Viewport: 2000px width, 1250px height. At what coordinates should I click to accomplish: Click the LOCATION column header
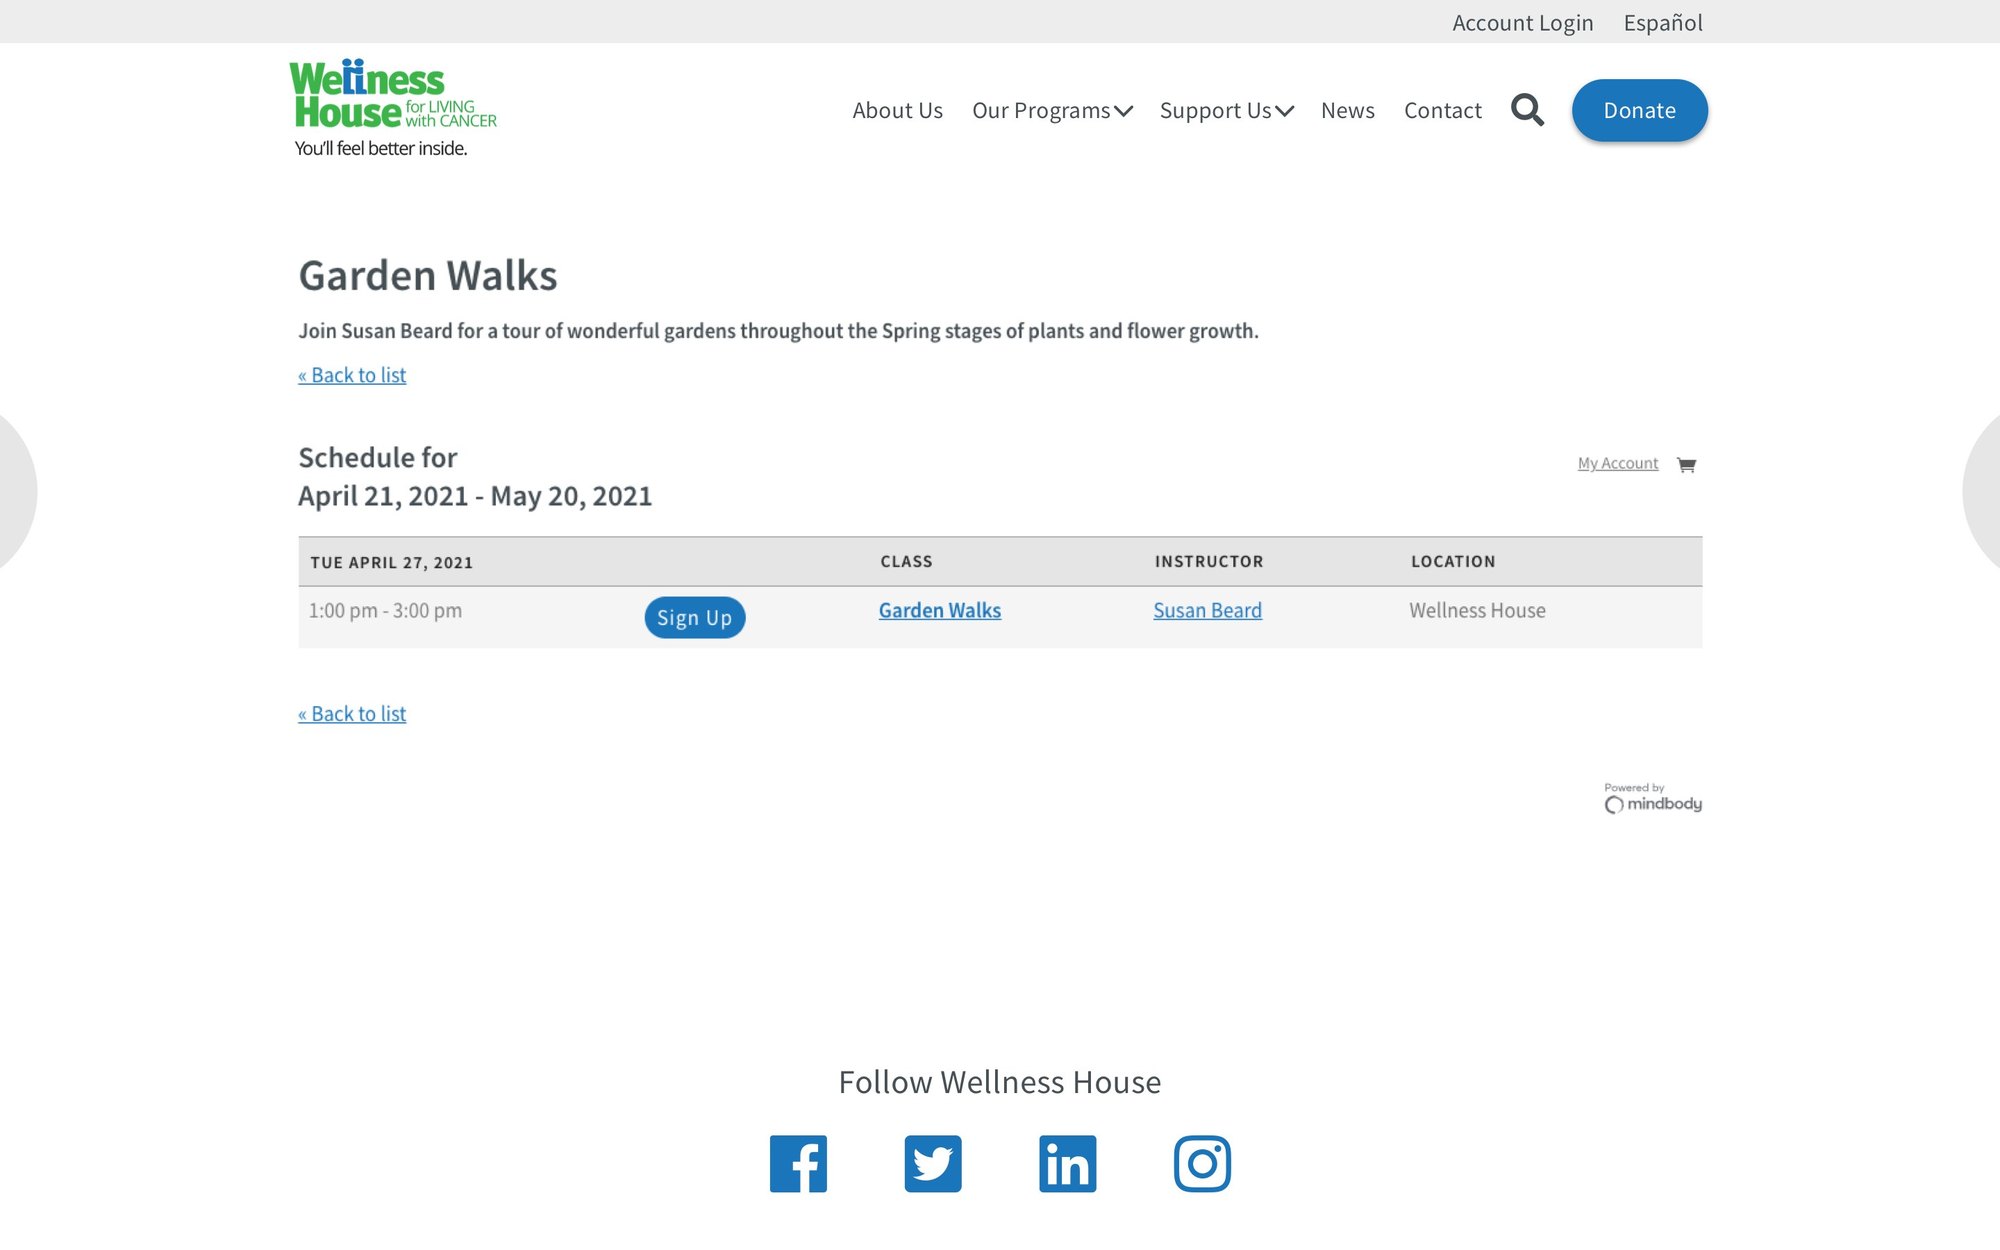point(1453,562)
